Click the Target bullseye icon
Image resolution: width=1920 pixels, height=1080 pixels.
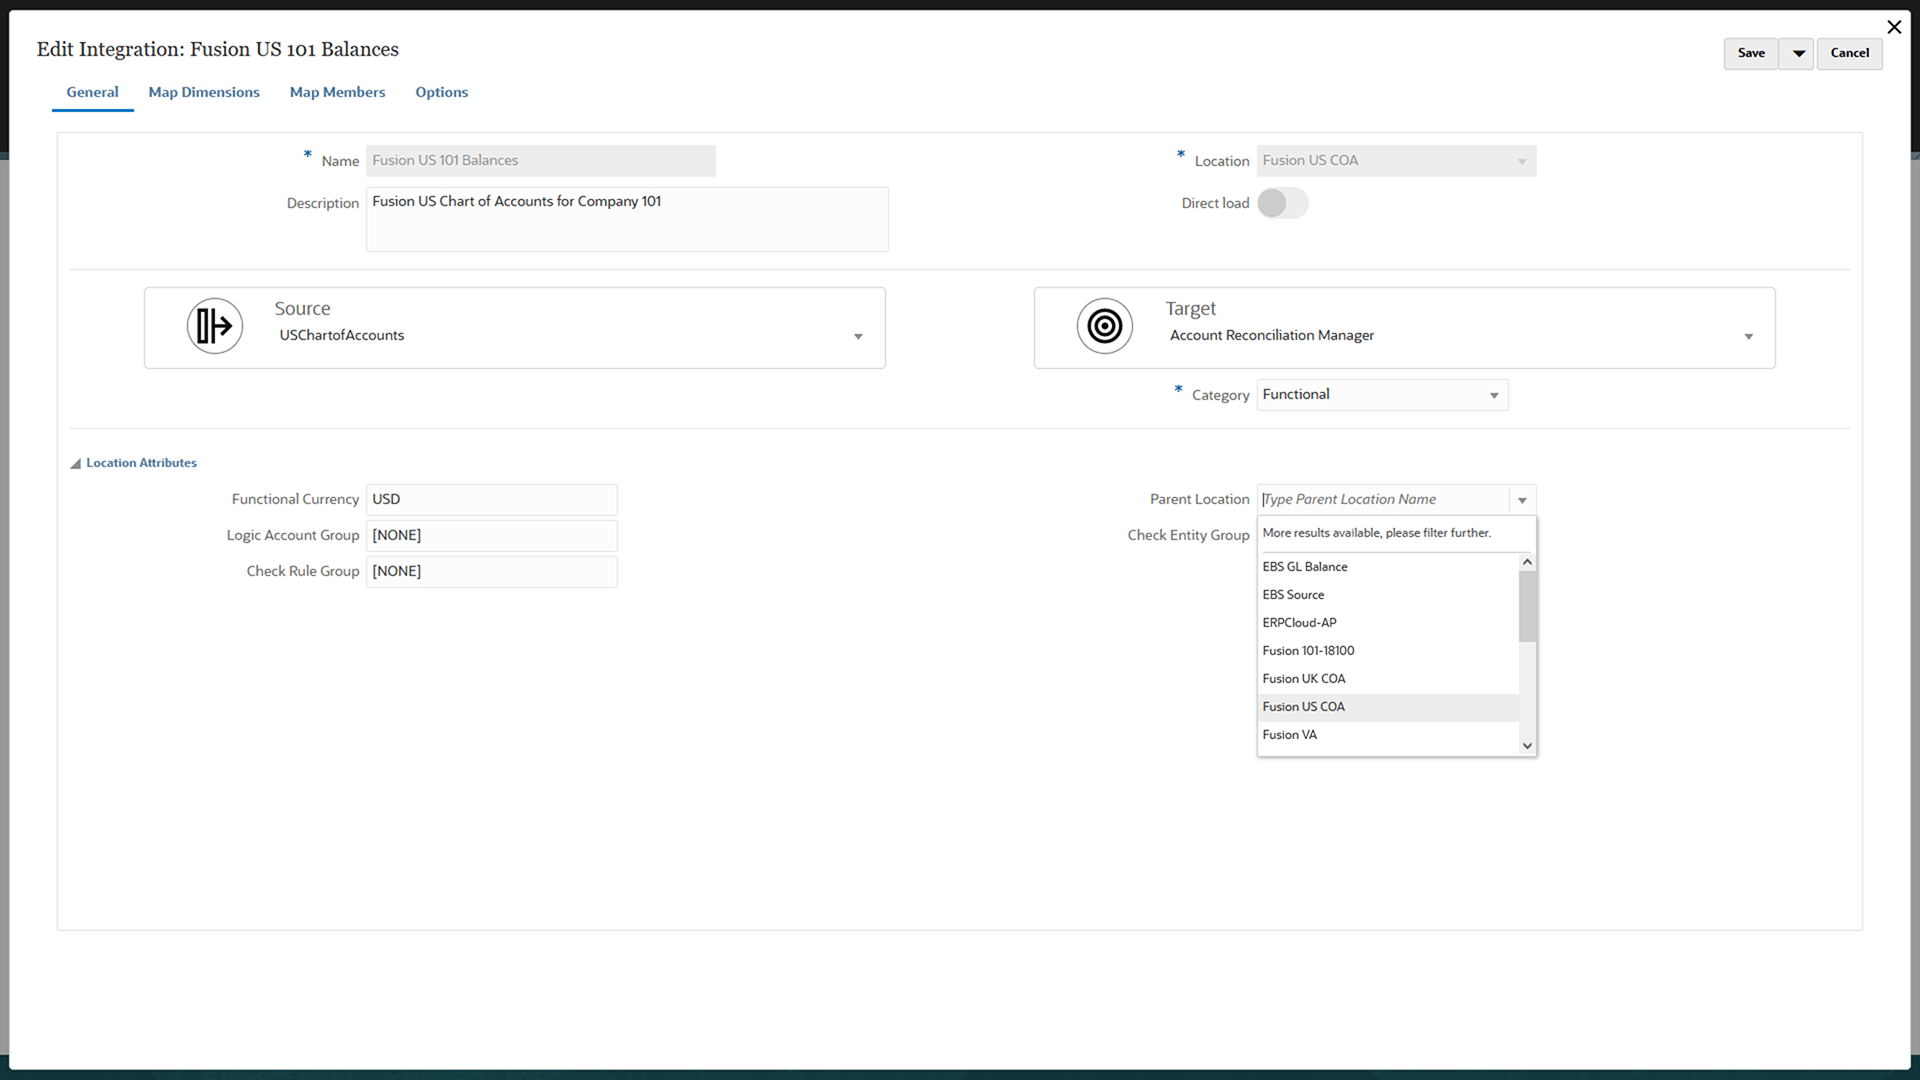[x=1104, y=326]
